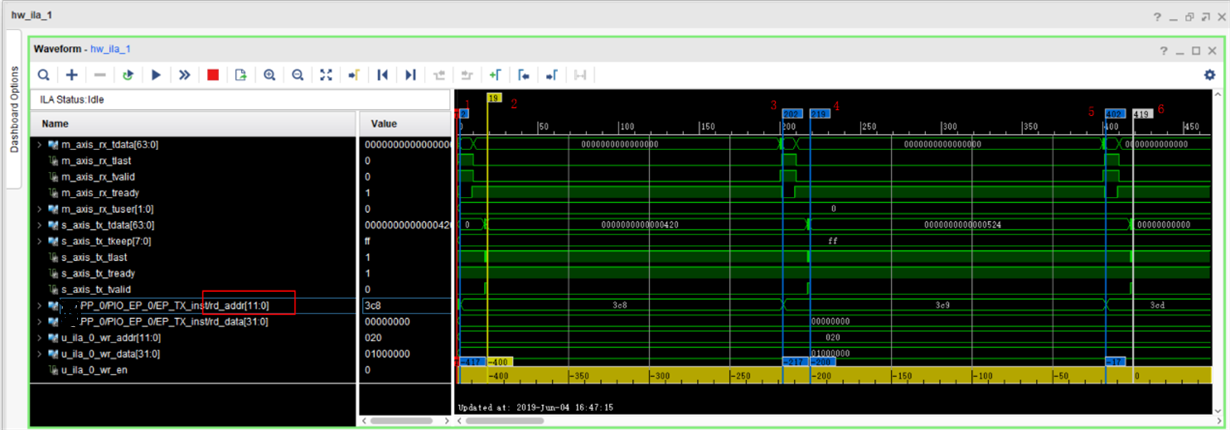Image resolution: width=1230 pixels, height=430 pixels.
Task: Zoom out of the waveform
Action: [x=298, y=75]
